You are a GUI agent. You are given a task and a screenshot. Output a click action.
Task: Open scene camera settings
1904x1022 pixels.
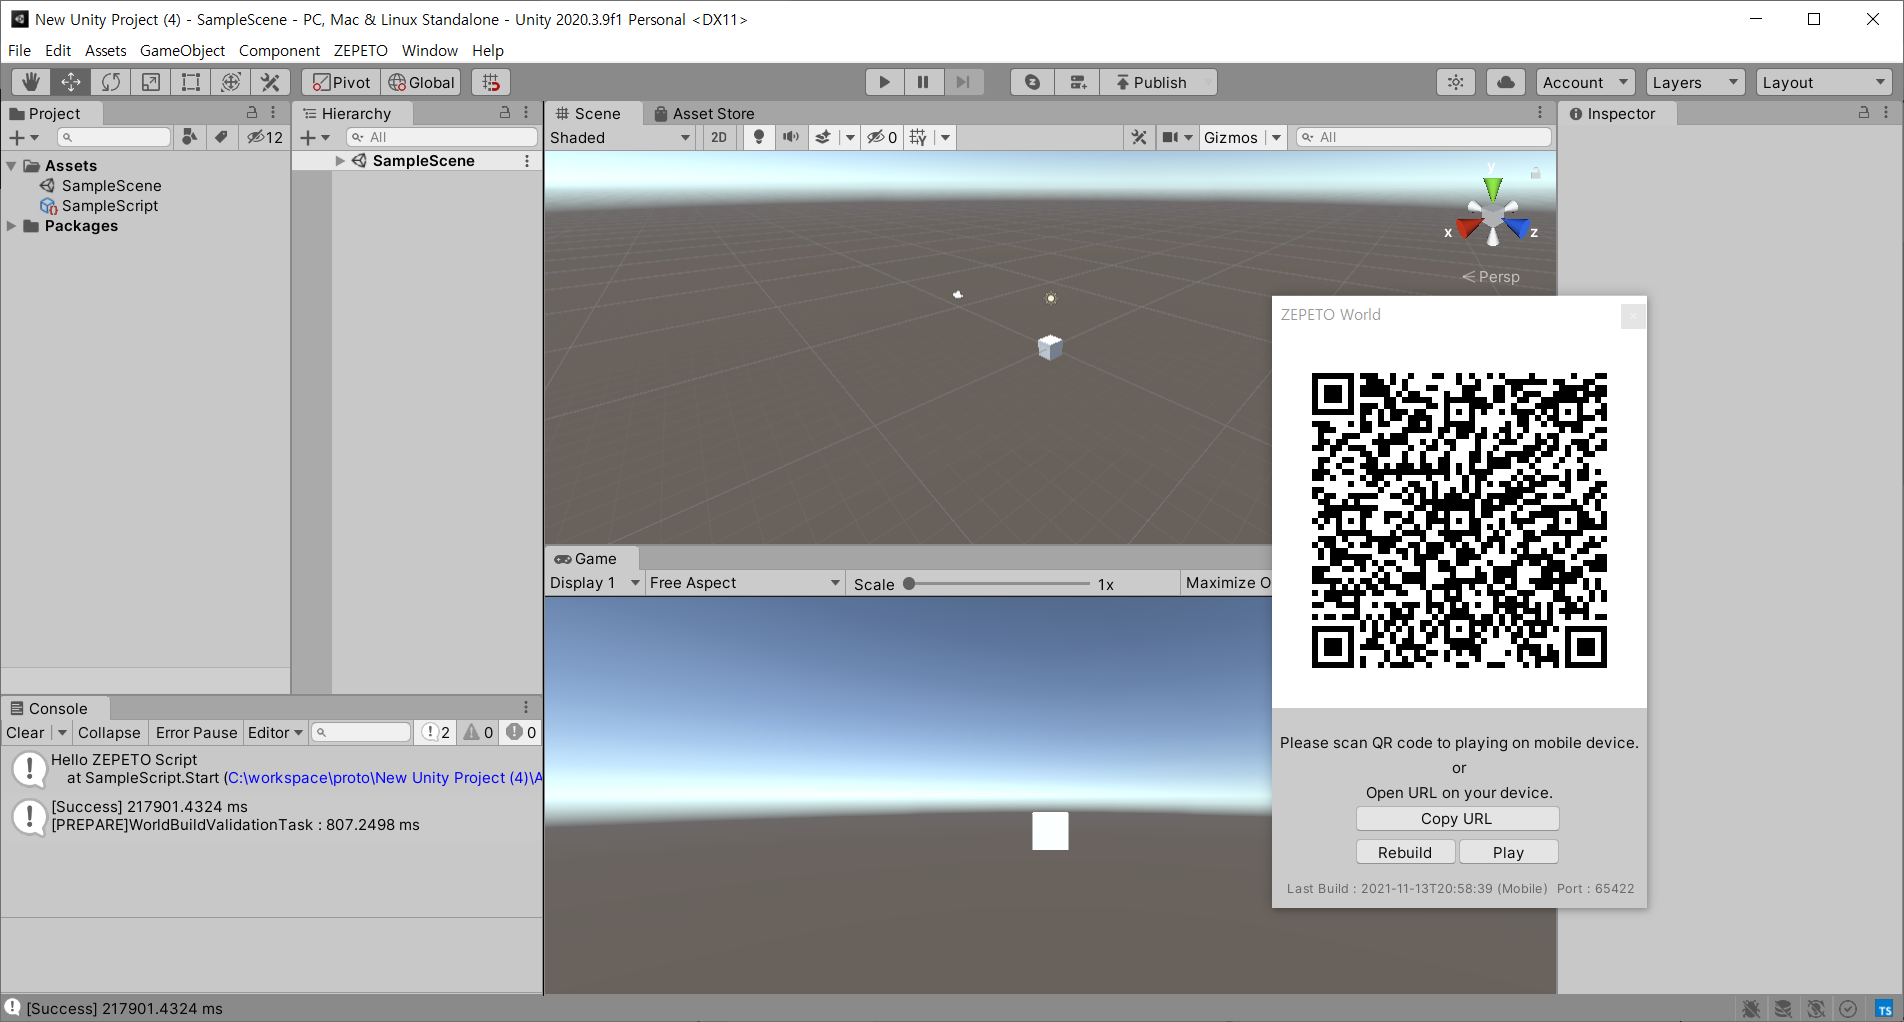point(1170,137)
